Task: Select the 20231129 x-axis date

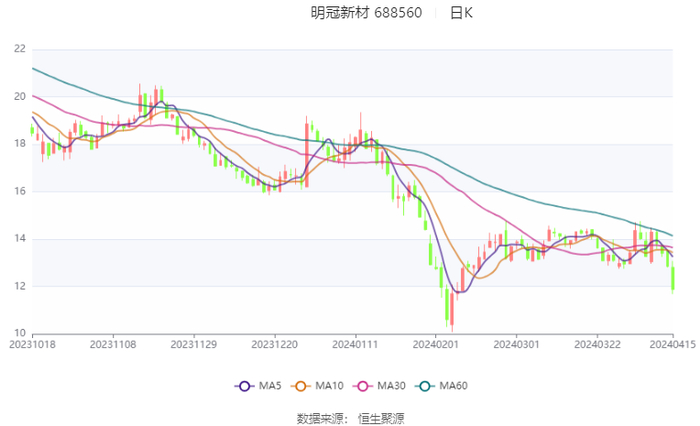Action: point(194,344)
